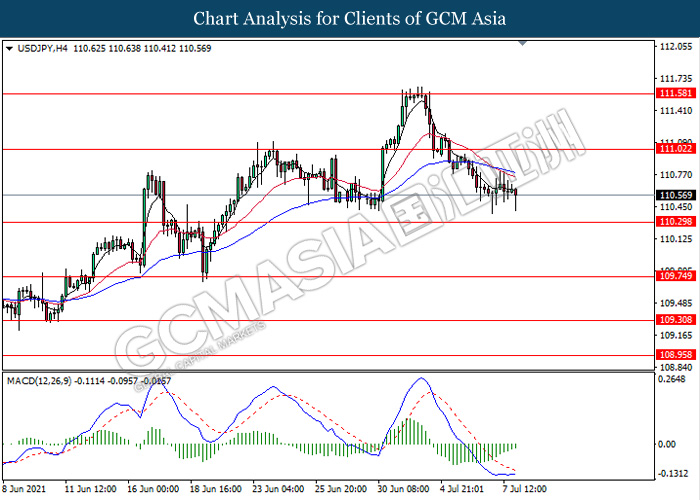Viewport: 700px width, 500px height.
Task: Select the 111.022 price level label
Action: (x=676, y=149)
